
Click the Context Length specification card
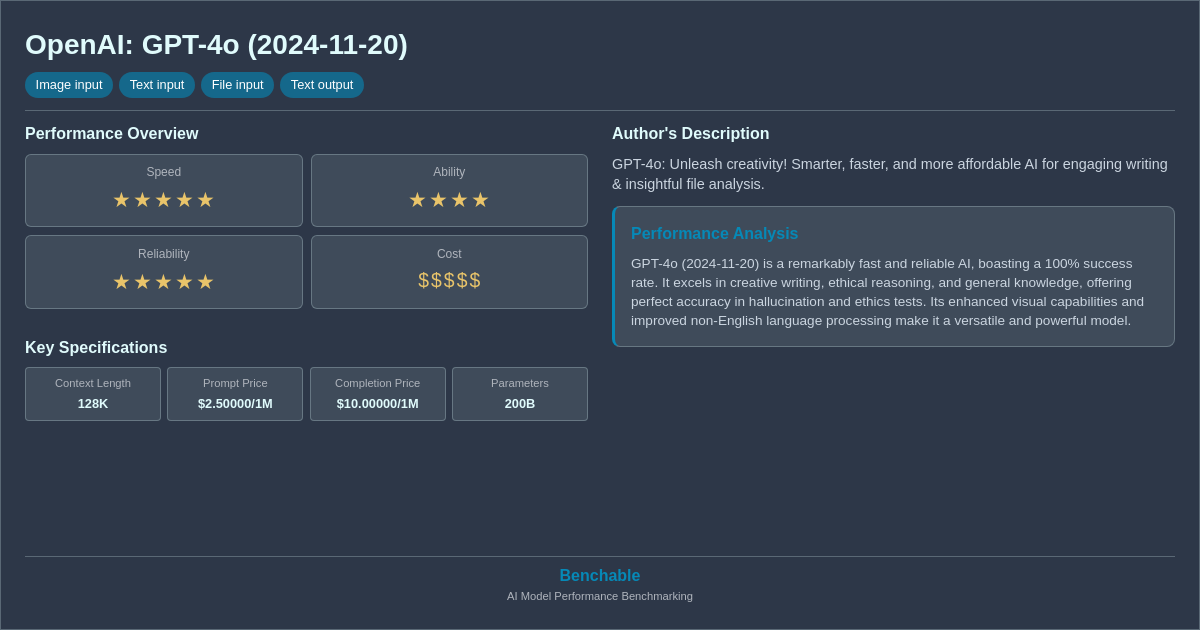pos(93,394)
